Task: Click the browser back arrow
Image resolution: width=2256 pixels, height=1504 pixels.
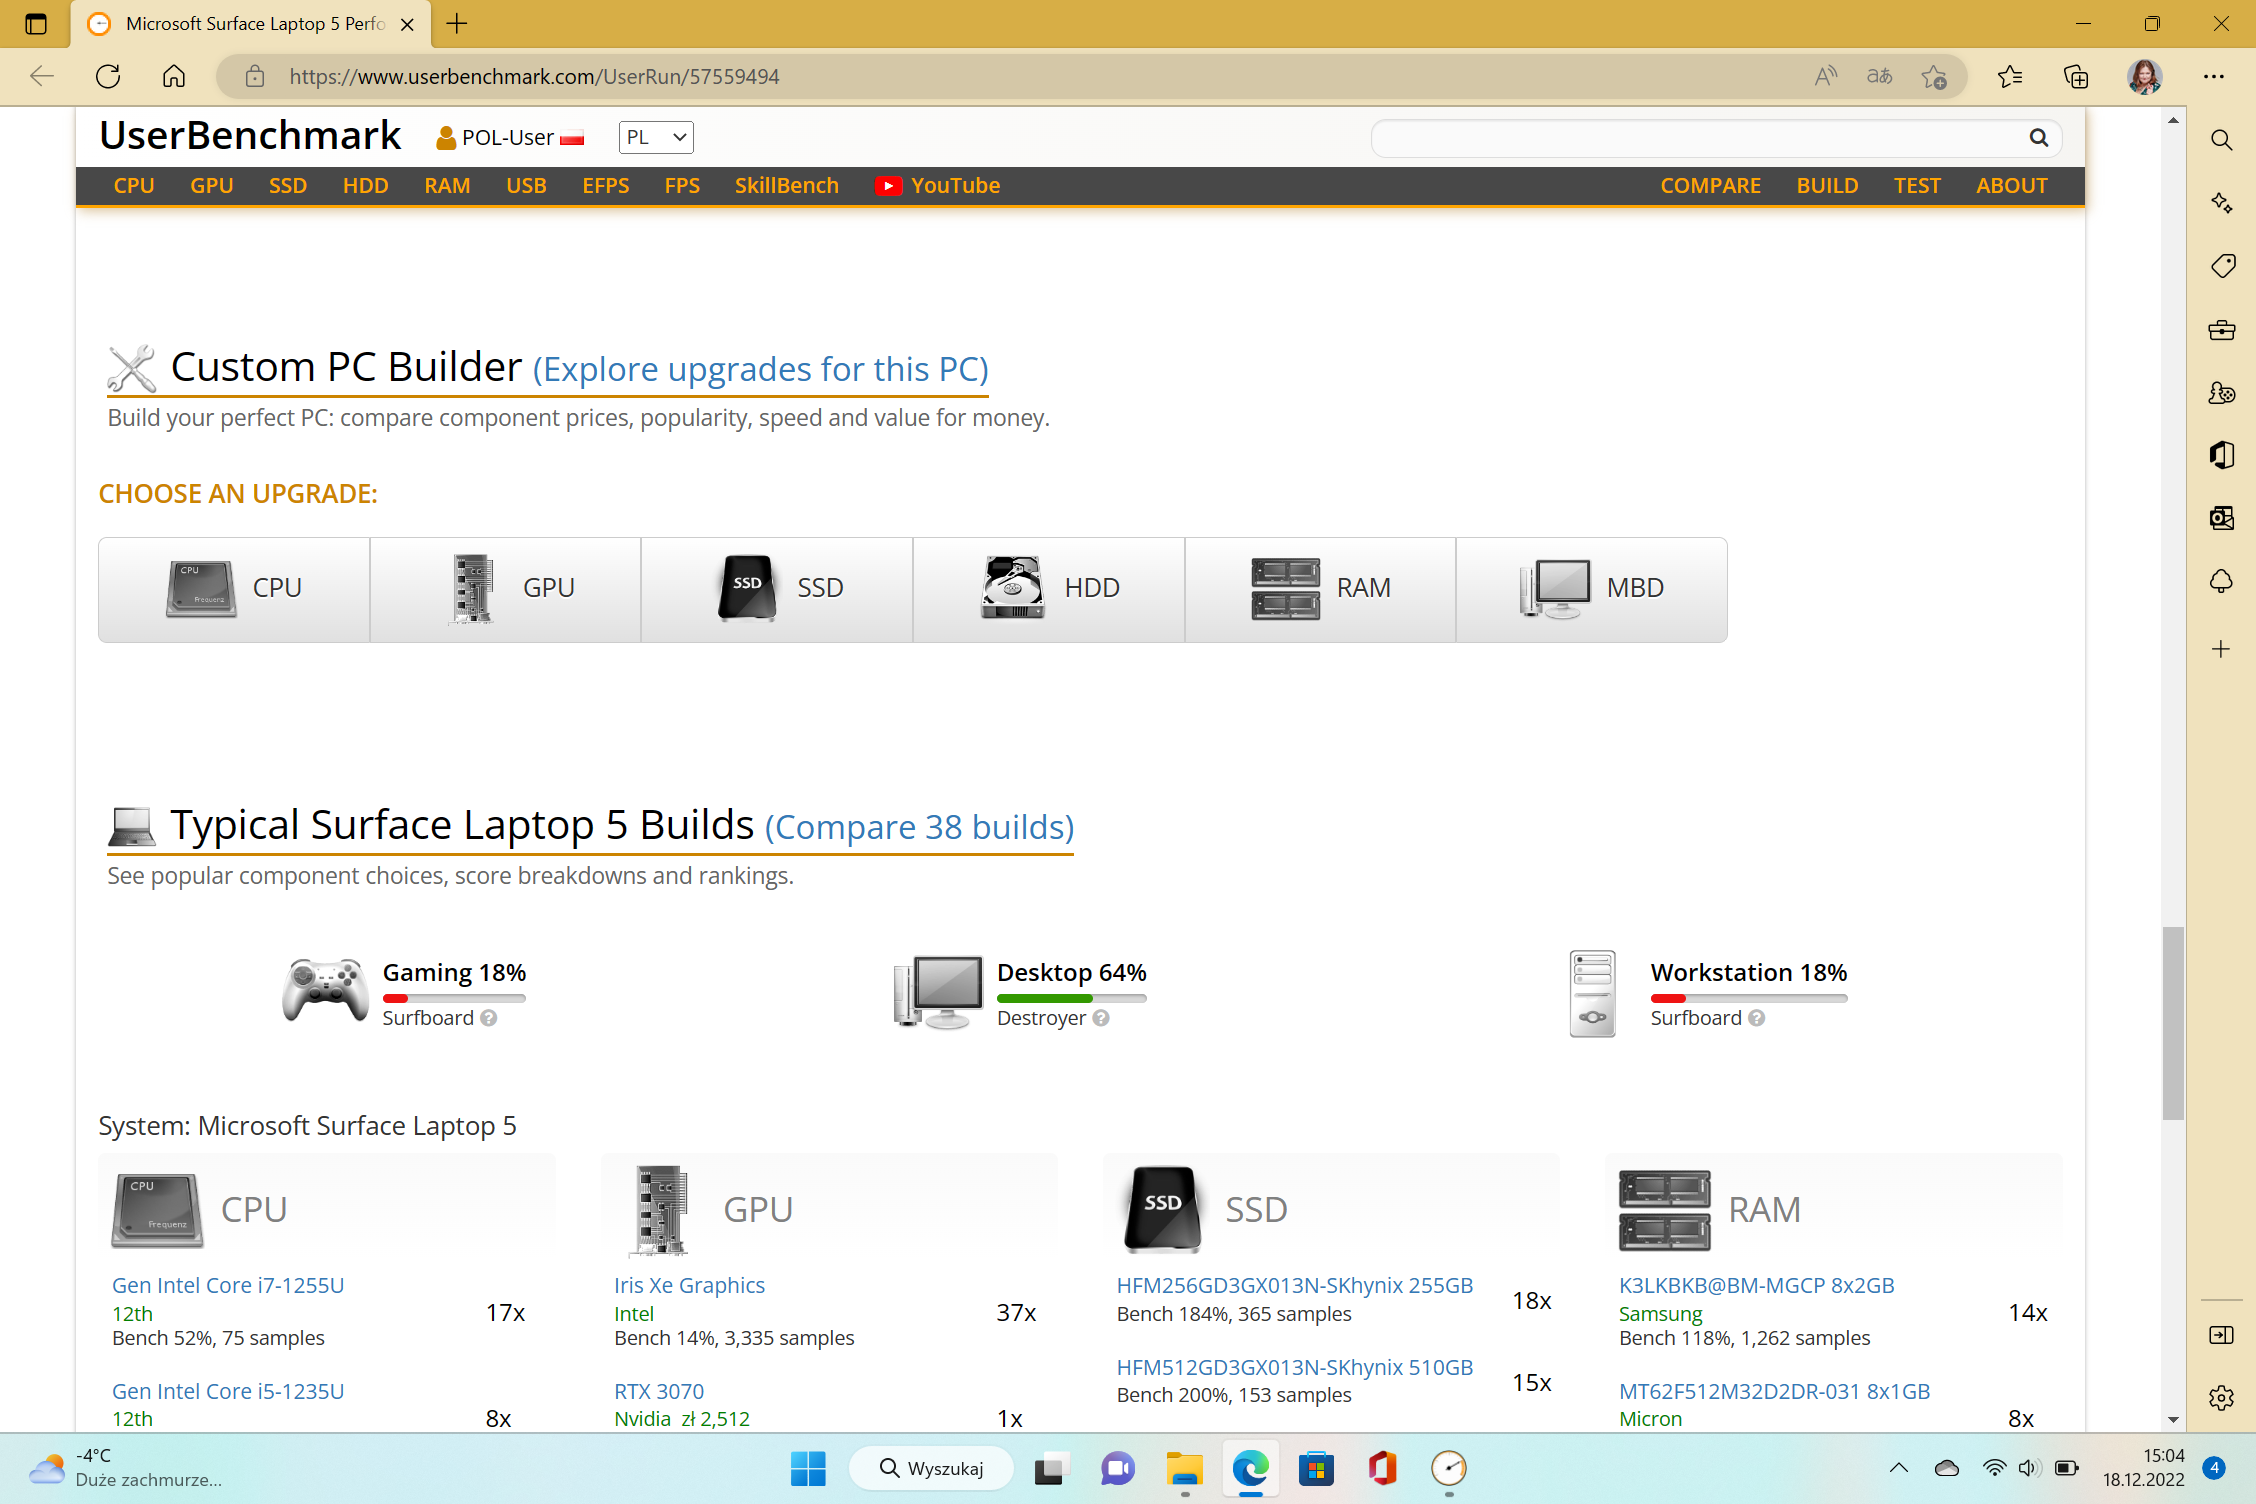Action: click(x=42, y=76)
